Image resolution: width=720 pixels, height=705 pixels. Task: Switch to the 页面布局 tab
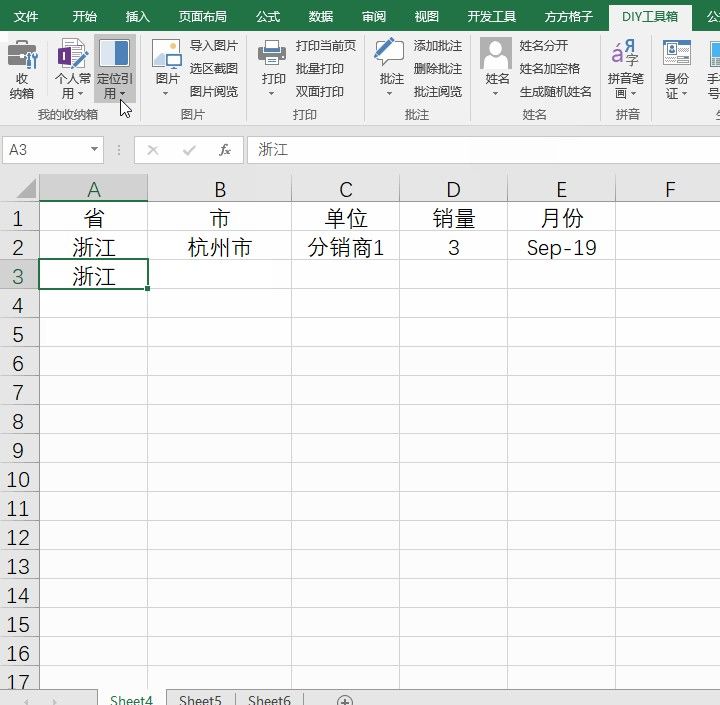pos(203,17)
